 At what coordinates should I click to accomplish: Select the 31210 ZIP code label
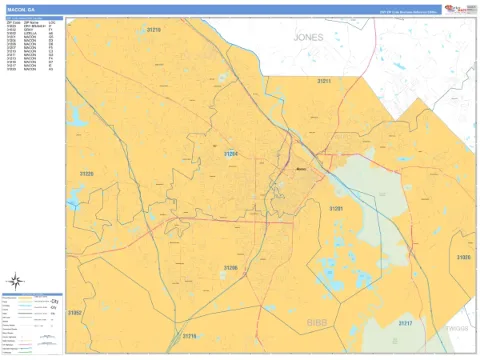153,30
